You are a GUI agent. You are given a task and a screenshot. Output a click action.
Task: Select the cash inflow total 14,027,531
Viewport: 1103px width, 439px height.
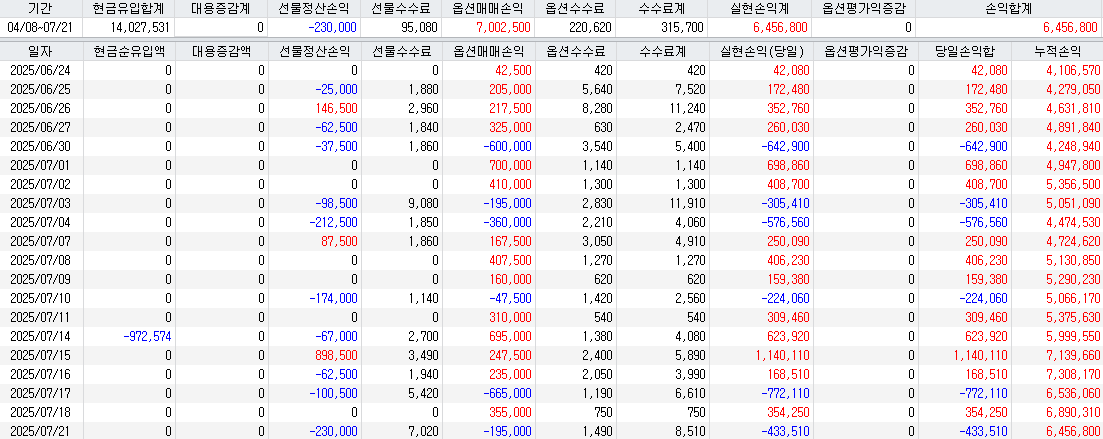pyautogui.click(x=141, y=27)
